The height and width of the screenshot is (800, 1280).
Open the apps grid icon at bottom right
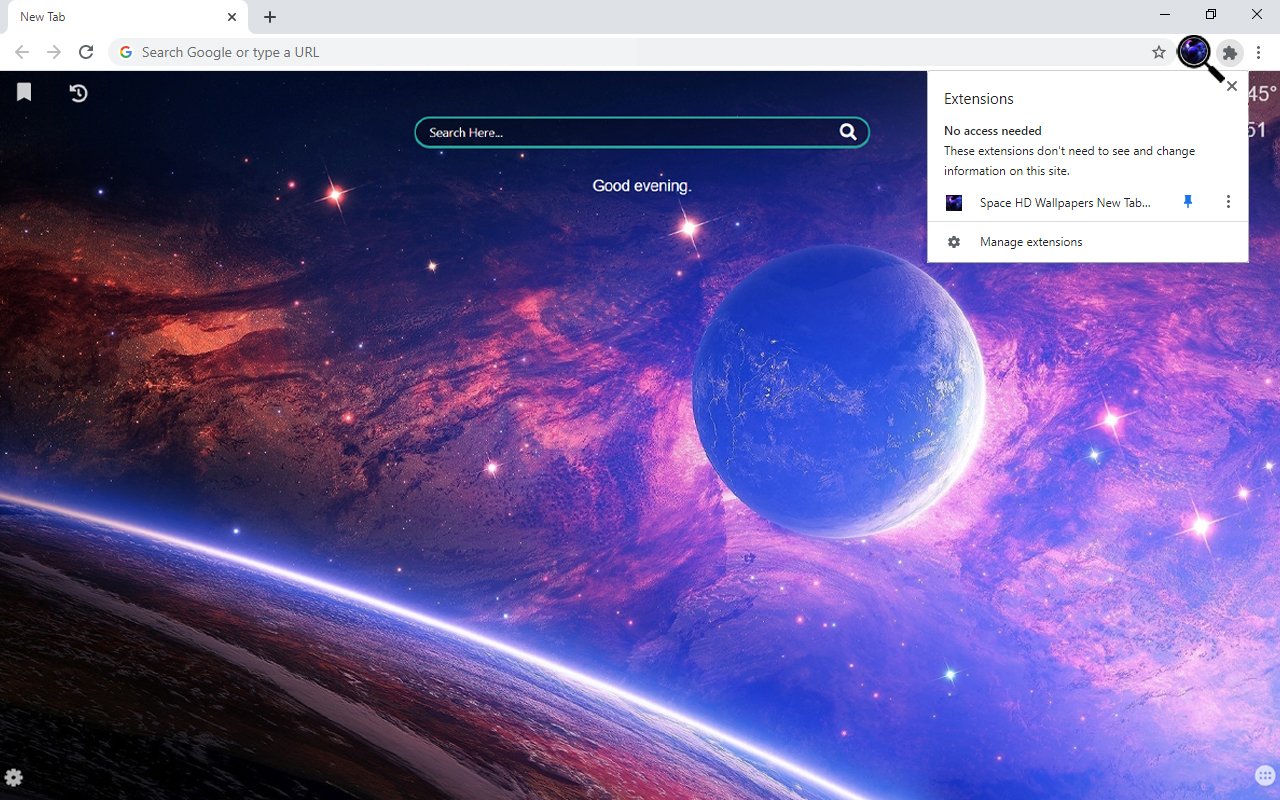pyautogui.click(x=1263, y=776)
